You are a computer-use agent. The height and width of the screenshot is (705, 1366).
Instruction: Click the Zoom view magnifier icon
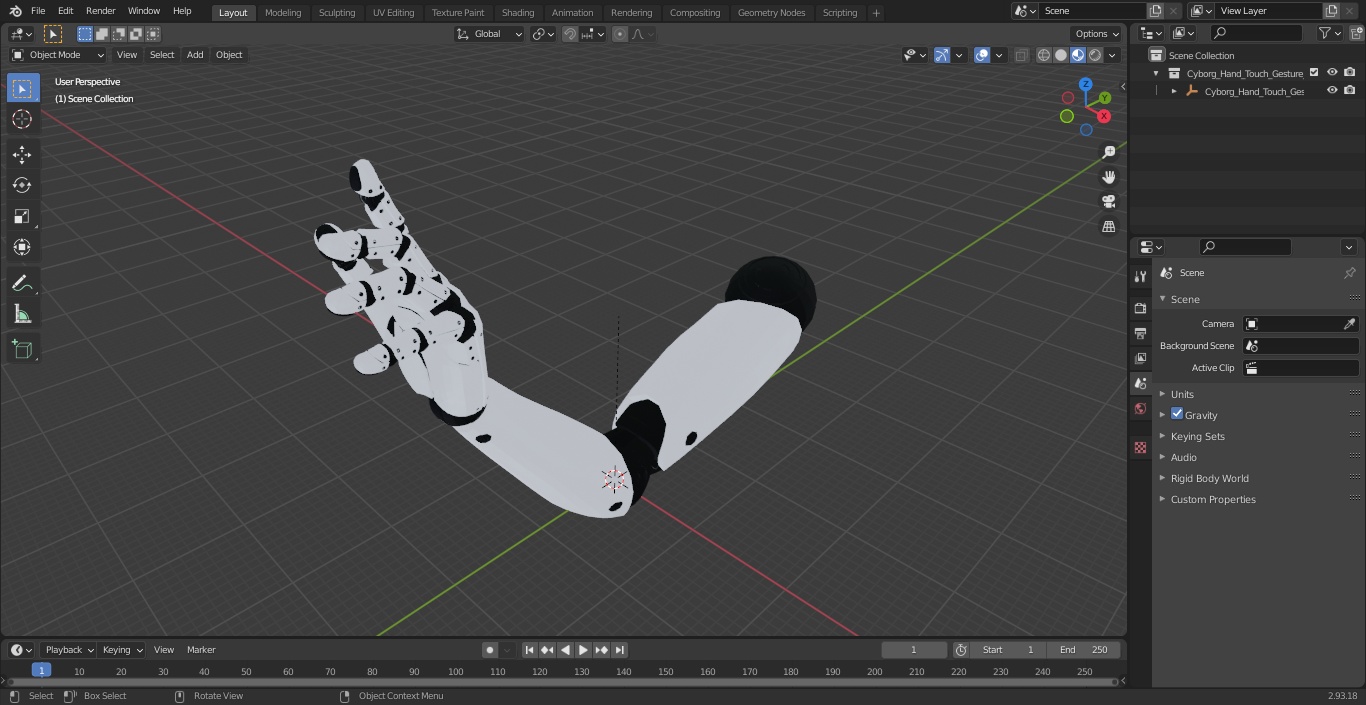[x=1109, y=152]
